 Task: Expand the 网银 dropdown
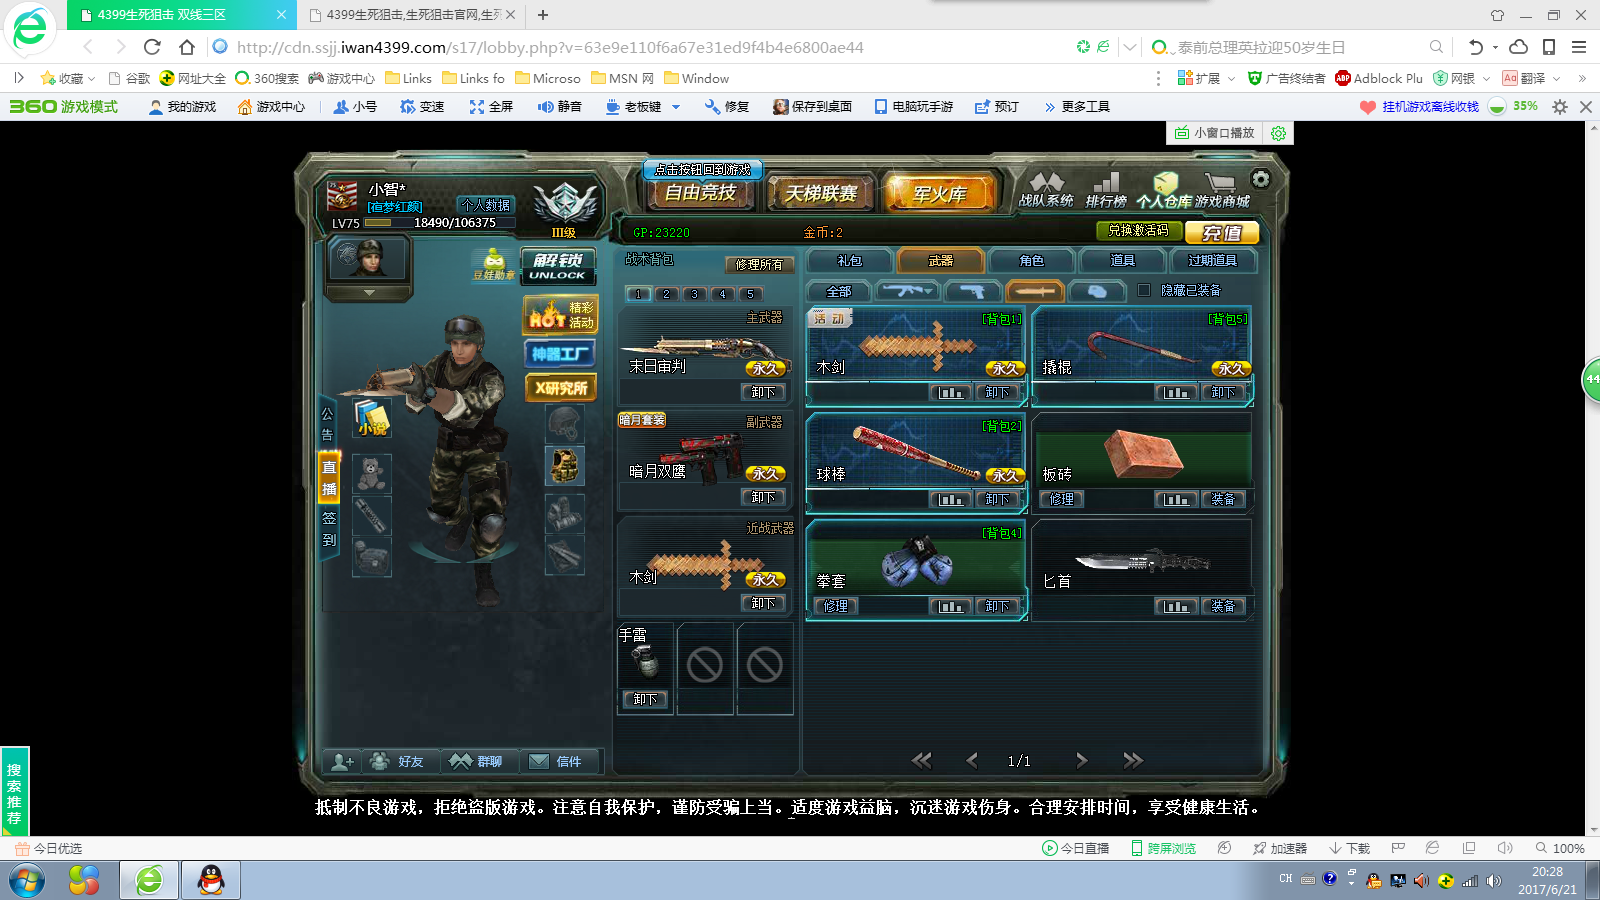tap(1486, 79)
